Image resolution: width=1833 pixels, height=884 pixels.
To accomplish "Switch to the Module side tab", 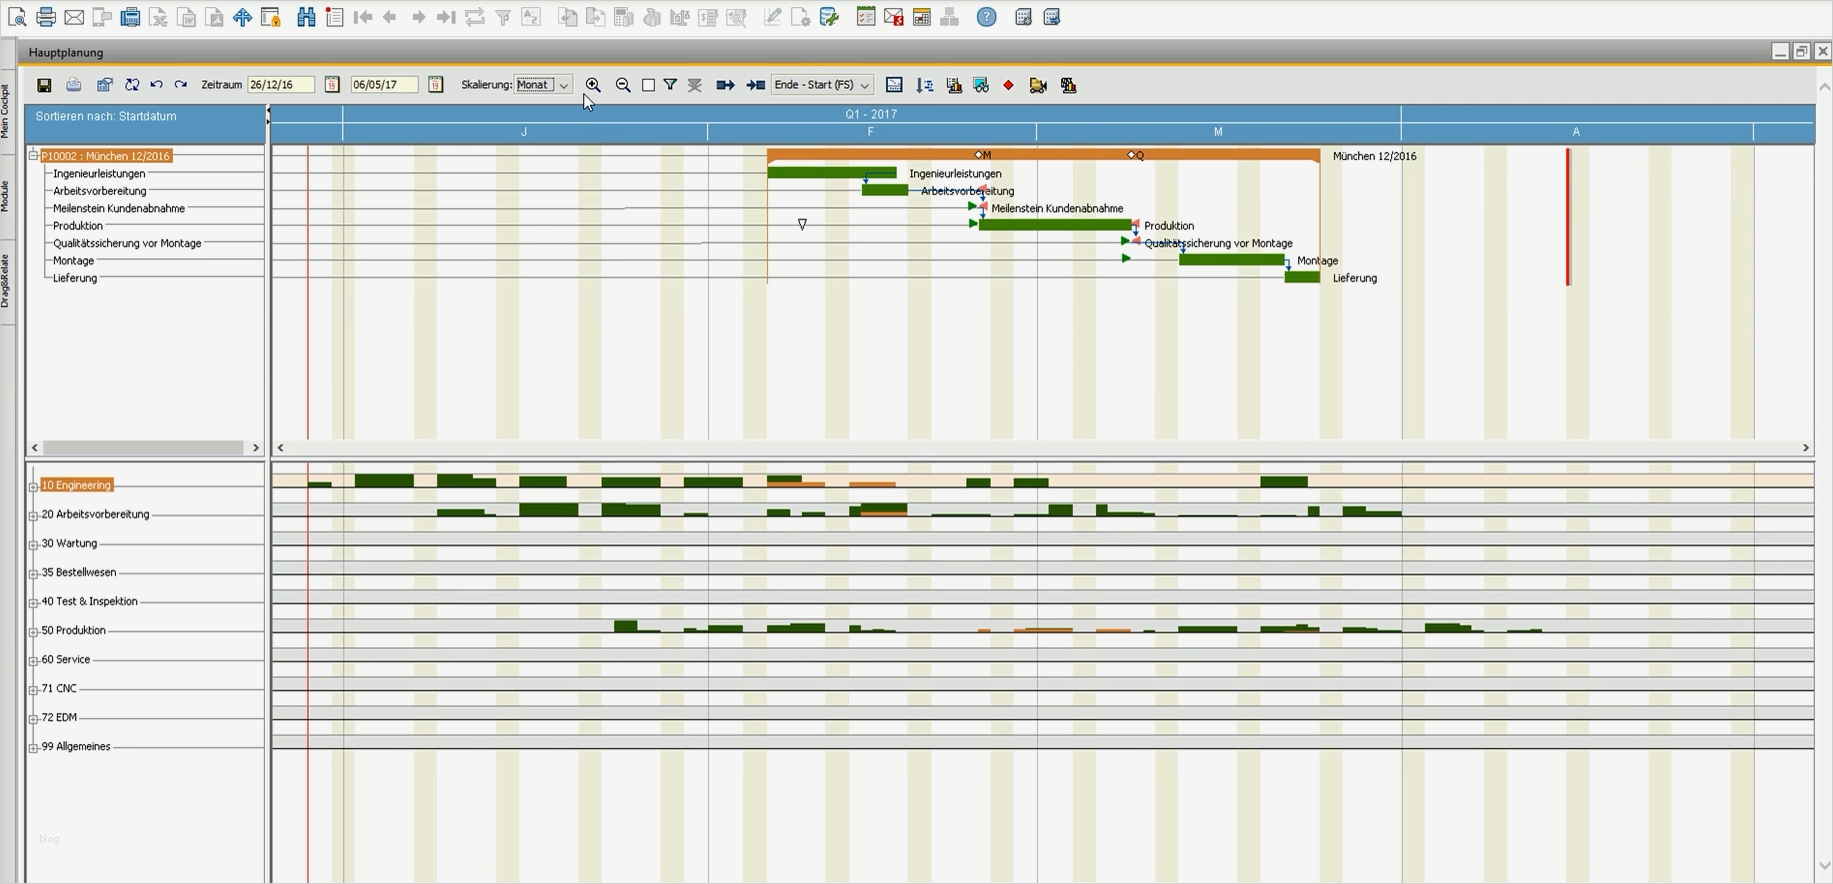I will pos(6,196).
